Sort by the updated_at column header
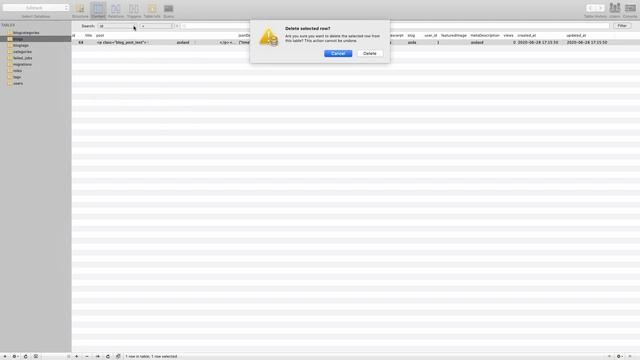Image resolution: width=640 pixels, height=360 pixels. (576, 36)
